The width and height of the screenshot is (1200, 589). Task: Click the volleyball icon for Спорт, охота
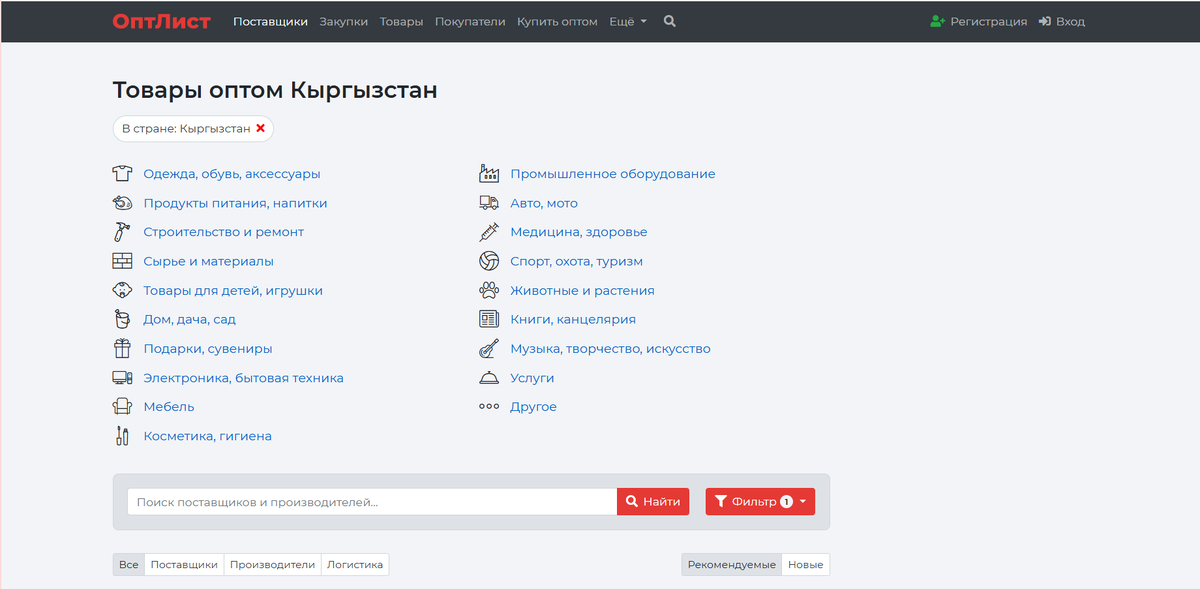(x=489, y=261)
